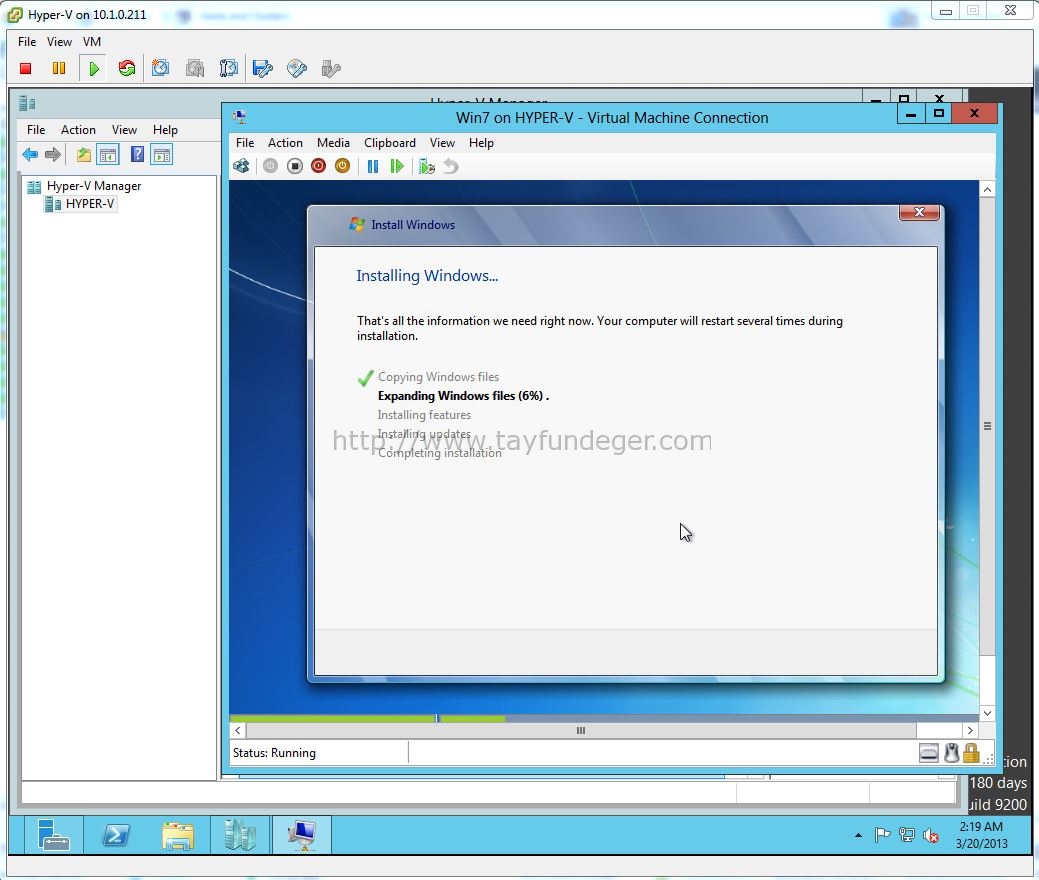Close the Install Windows dialog
The image size is (1039, 880).
point(919,212)
